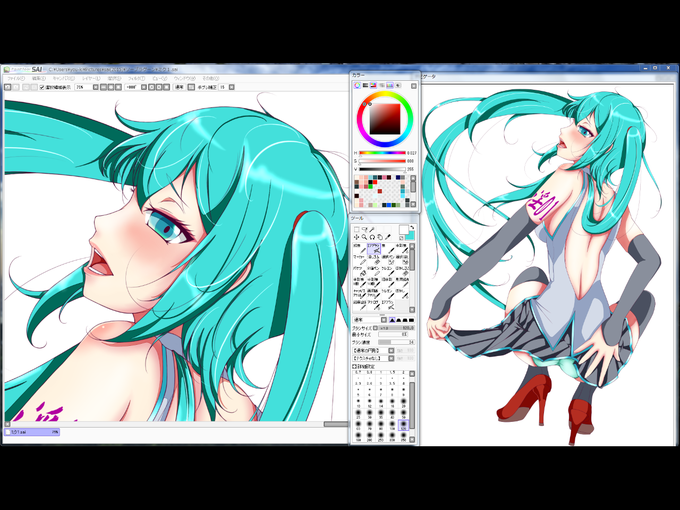The height and width of the screenshot is (510, 680).
Task: Choose the crayon brush tool
Action: coord(388,271)
